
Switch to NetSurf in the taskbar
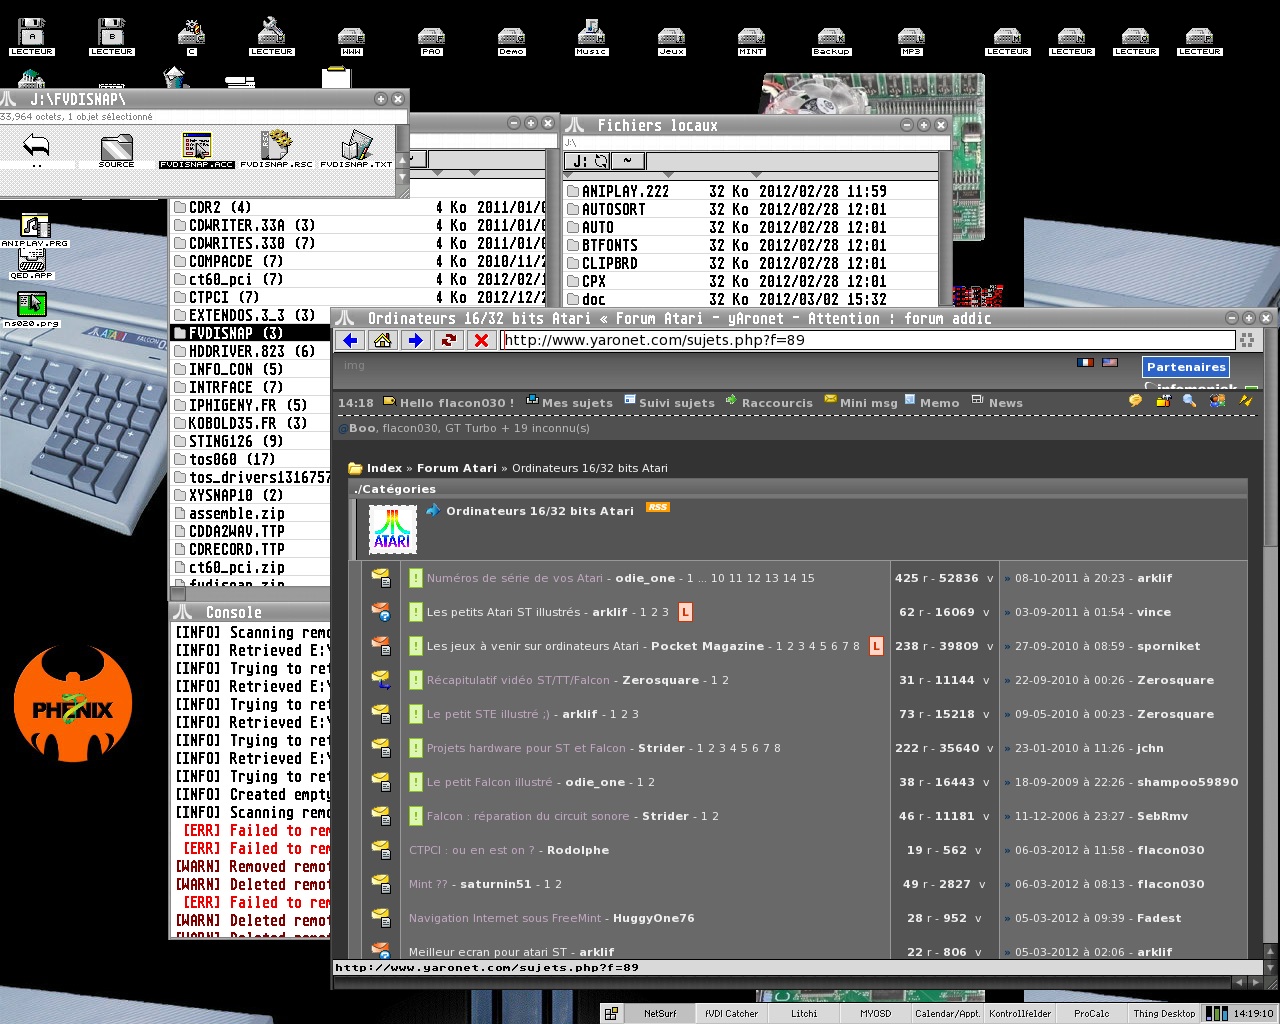[659, 1013]
